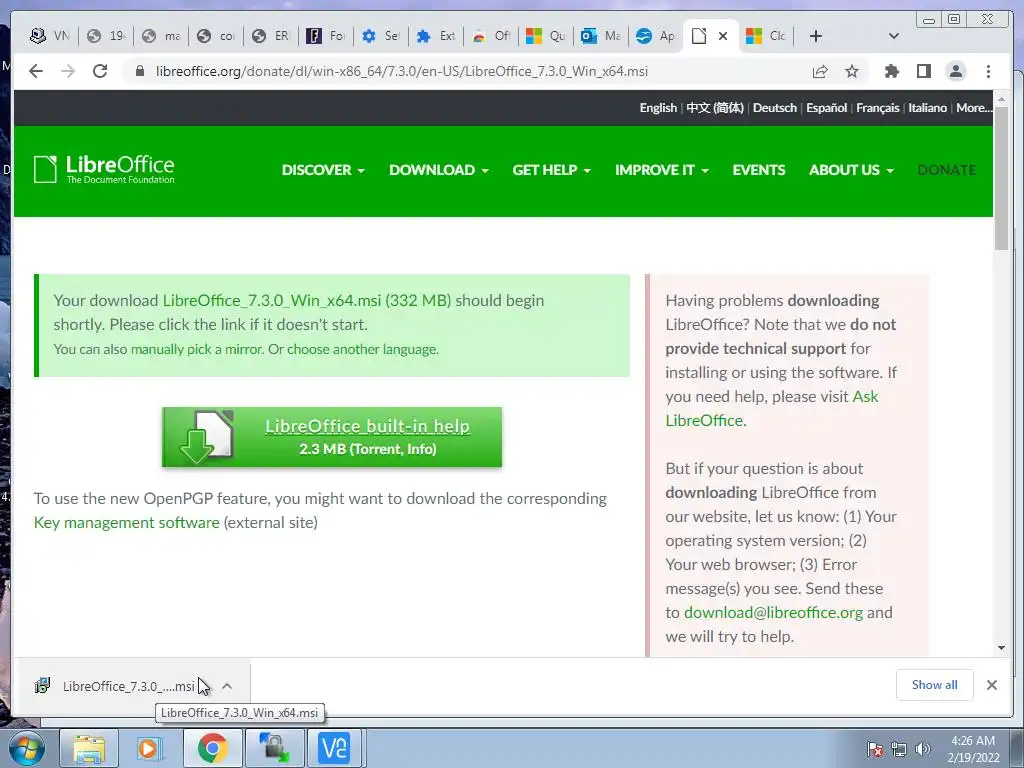Bookmark this page with the star icon
The height and width of the screenshot is (768, 1024).
852,71
